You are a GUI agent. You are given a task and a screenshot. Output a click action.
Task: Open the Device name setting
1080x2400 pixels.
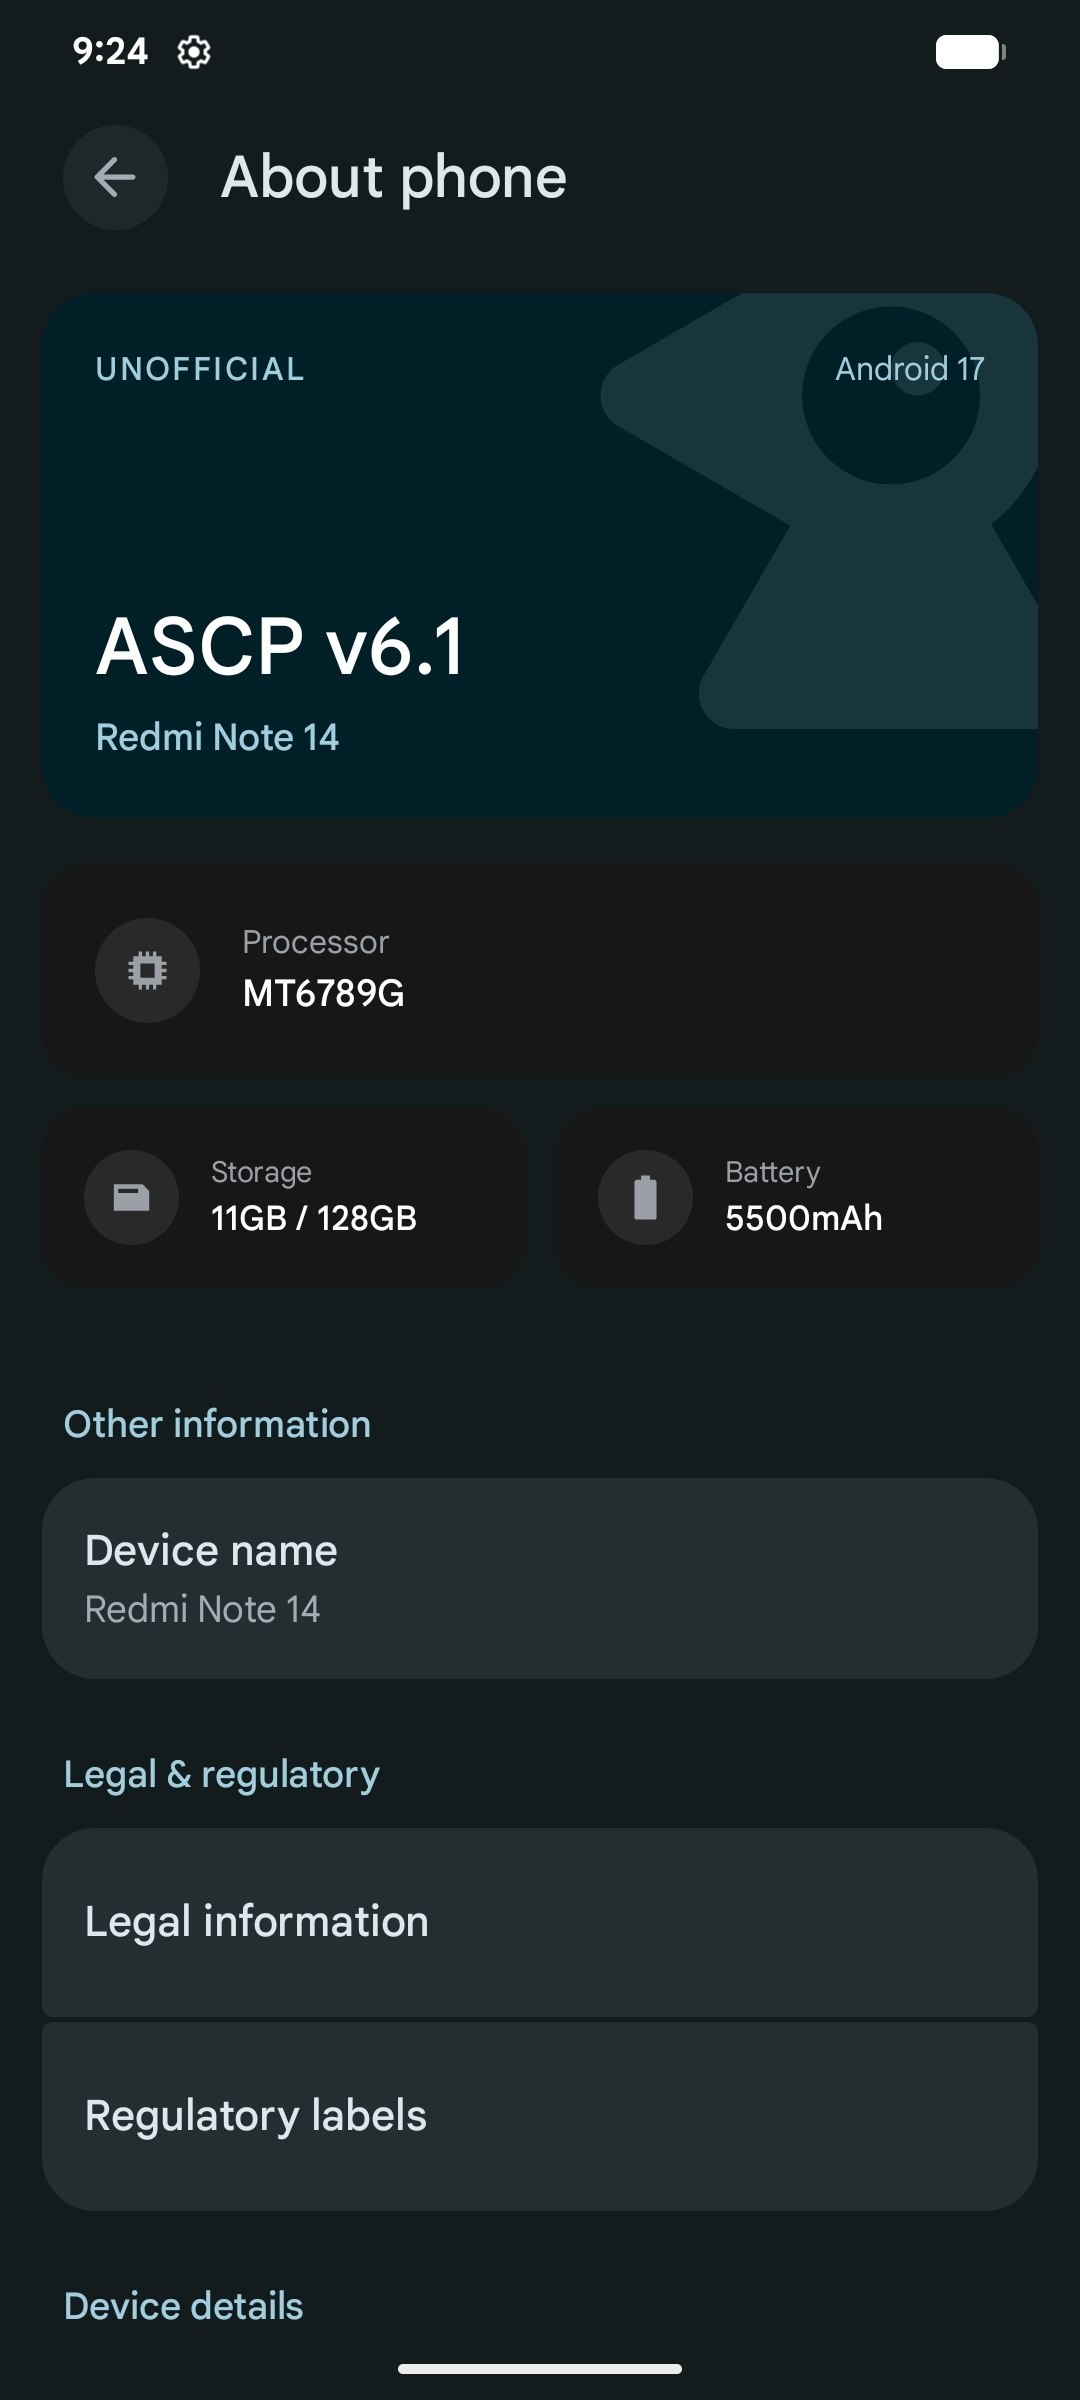540,1578
